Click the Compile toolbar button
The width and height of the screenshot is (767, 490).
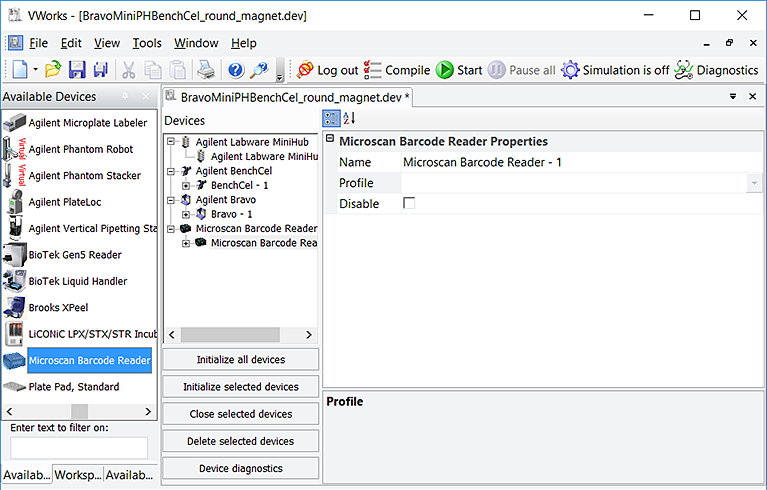click(396, 70)
